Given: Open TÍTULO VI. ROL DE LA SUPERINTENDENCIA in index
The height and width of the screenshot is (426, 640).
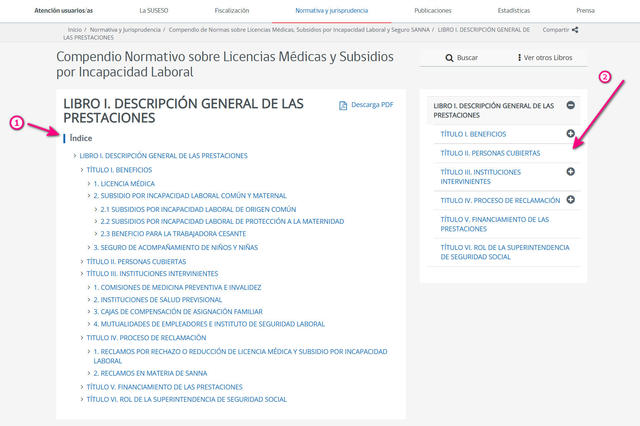Looking at the screenshot, I should (x=186, y=399).
